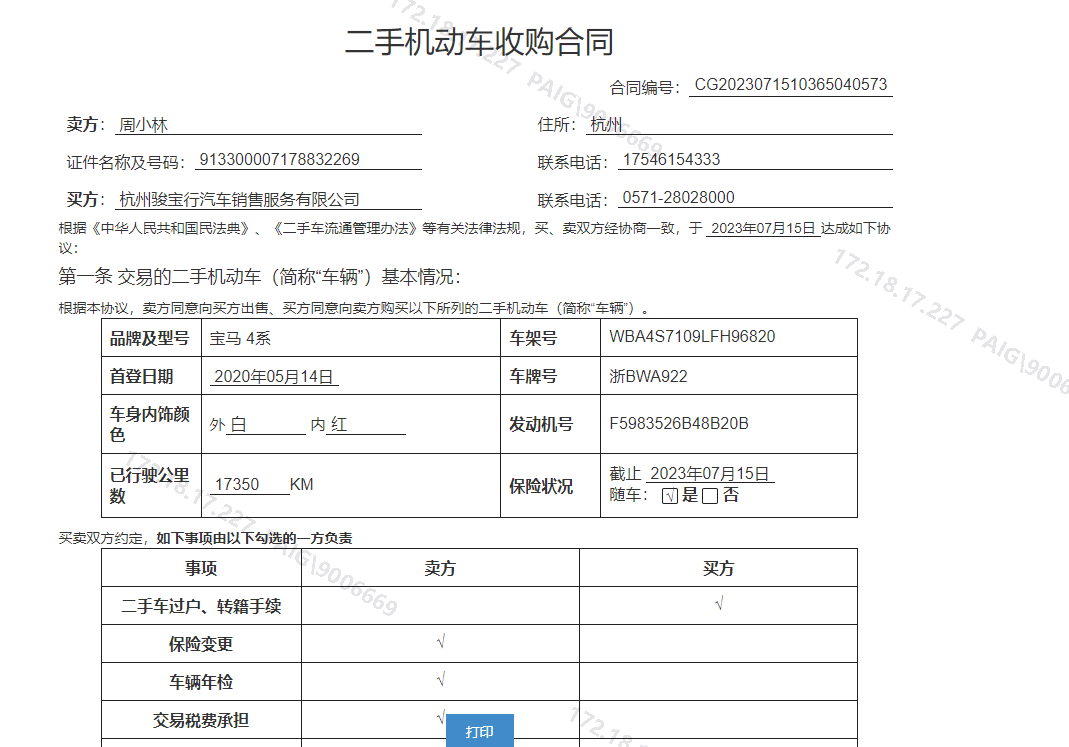
Task: Click row label 保险变更
Action: (x=201, y=644)
